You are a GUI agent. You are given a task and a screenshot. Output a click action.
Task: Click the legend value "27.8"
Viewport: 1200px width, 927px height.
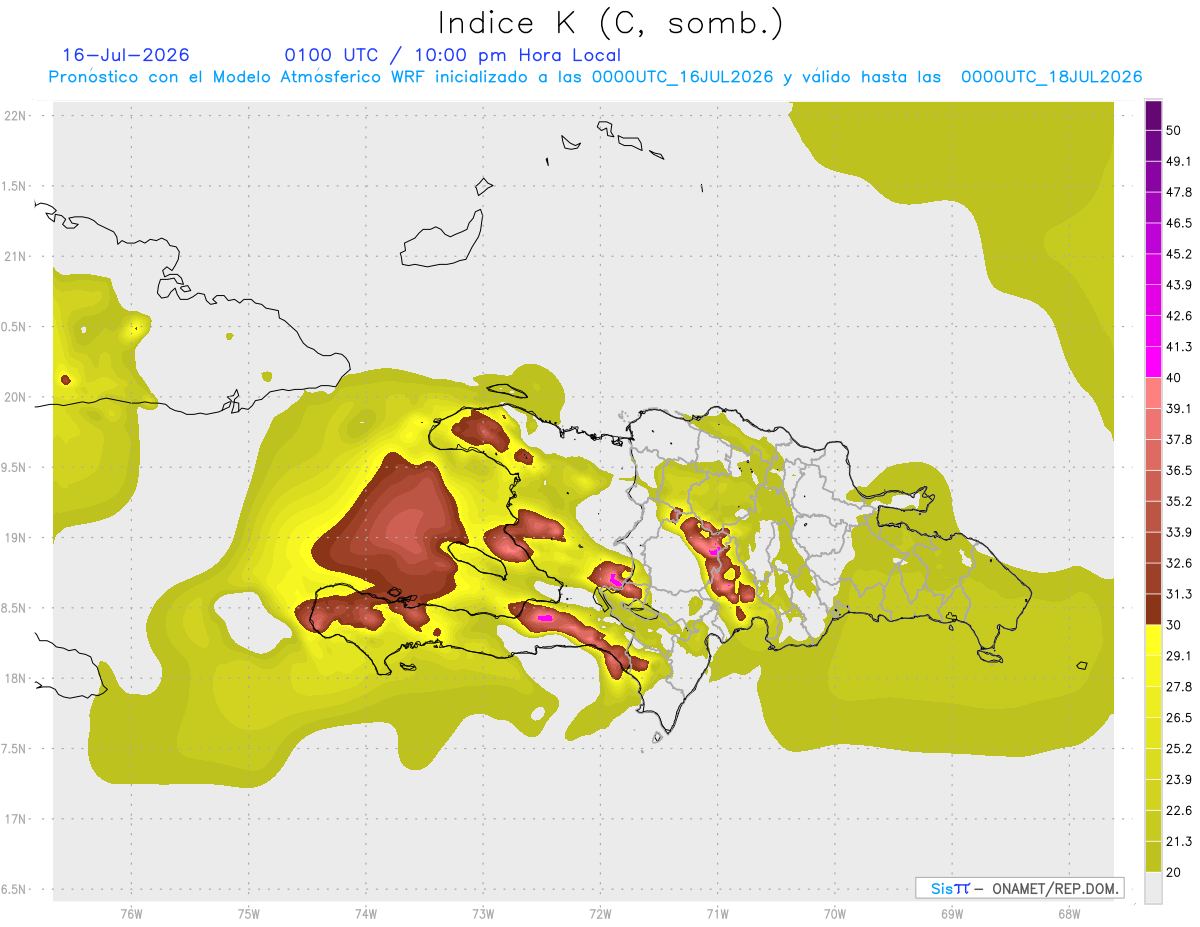point(1178,687)
